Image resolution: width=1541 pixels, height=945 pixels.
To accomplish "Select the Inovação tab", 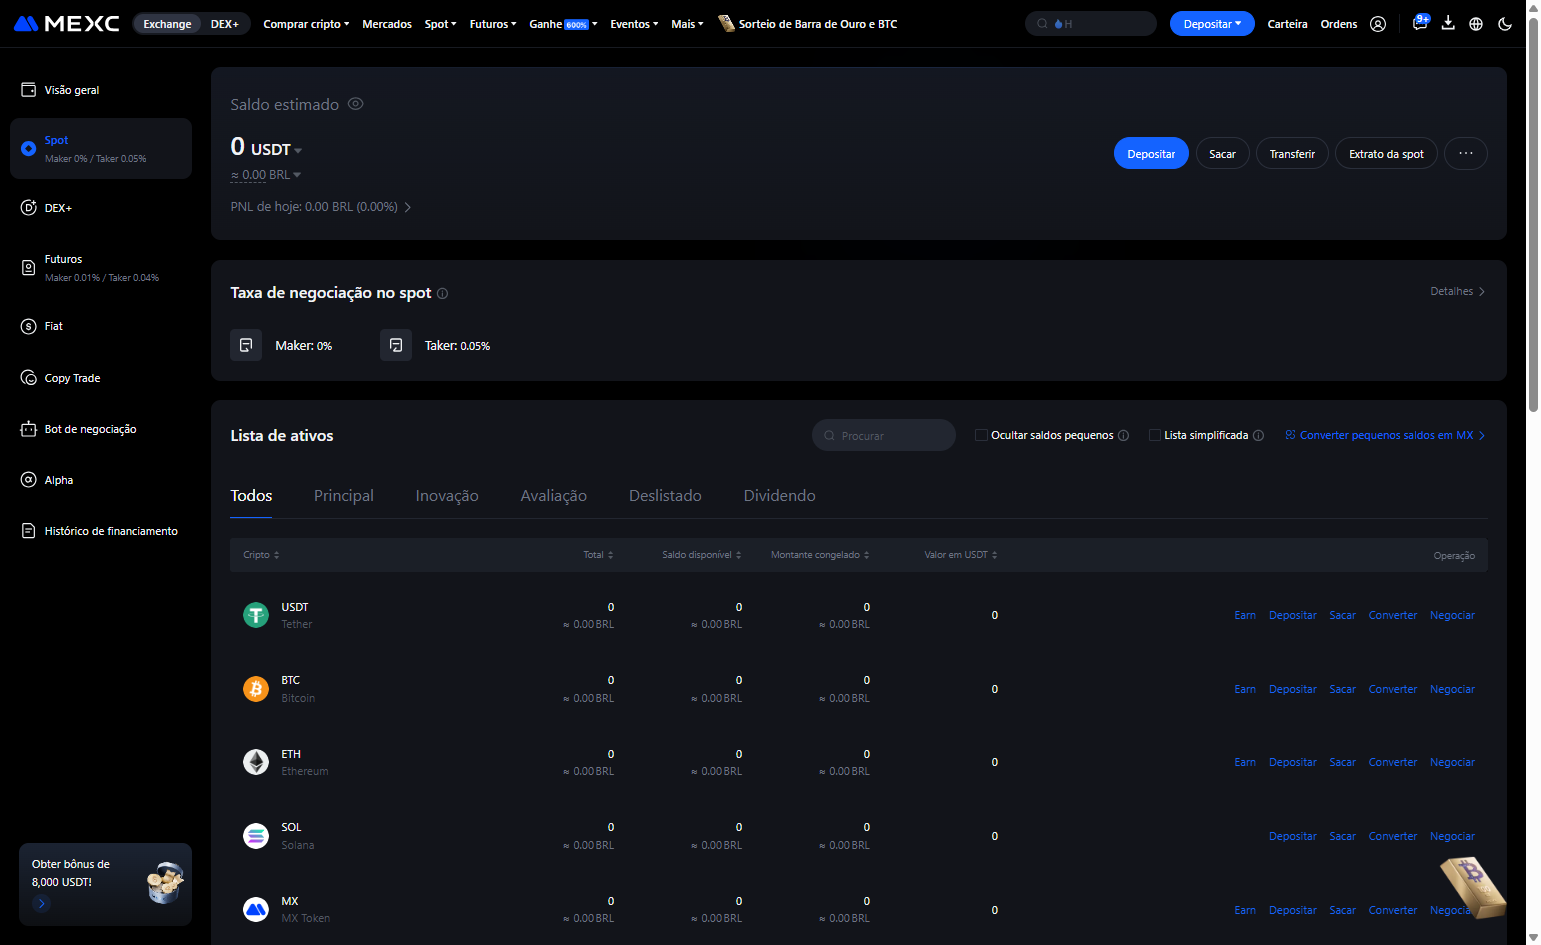I will [x=447, y=496].
